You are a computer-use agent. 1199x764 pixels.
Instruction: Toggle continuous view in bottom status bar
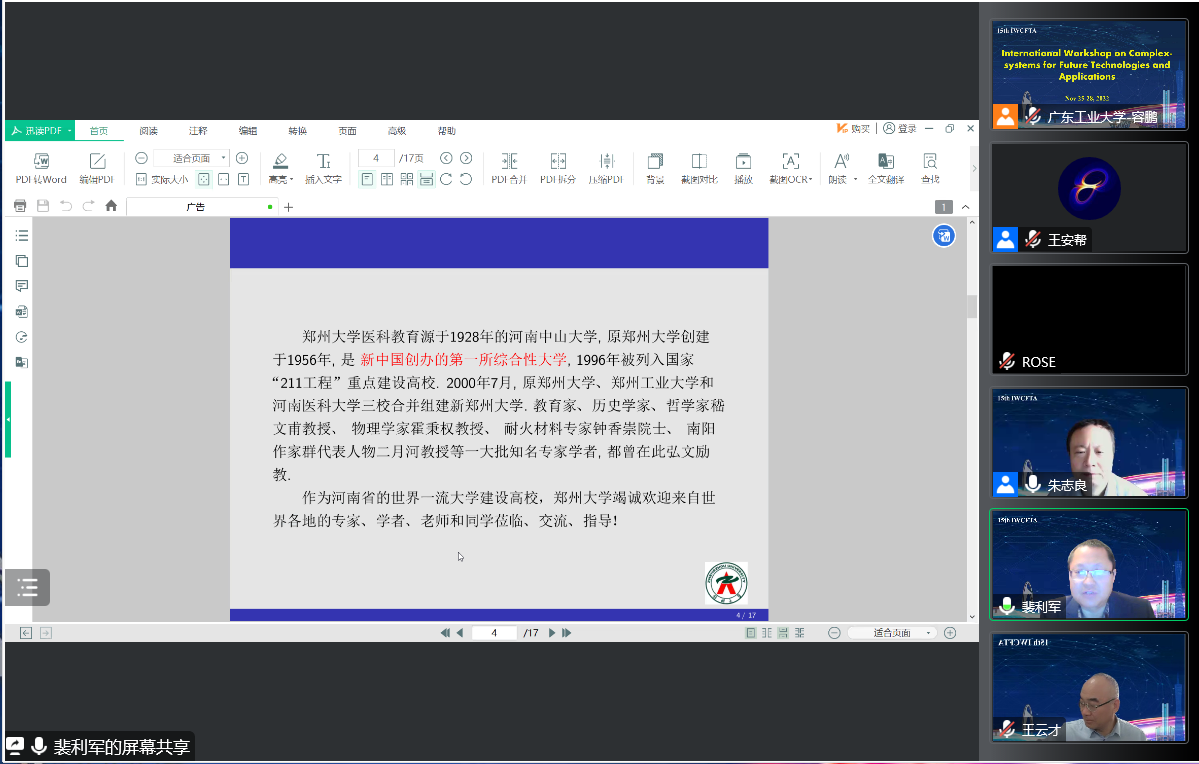(x=782, y=632)
